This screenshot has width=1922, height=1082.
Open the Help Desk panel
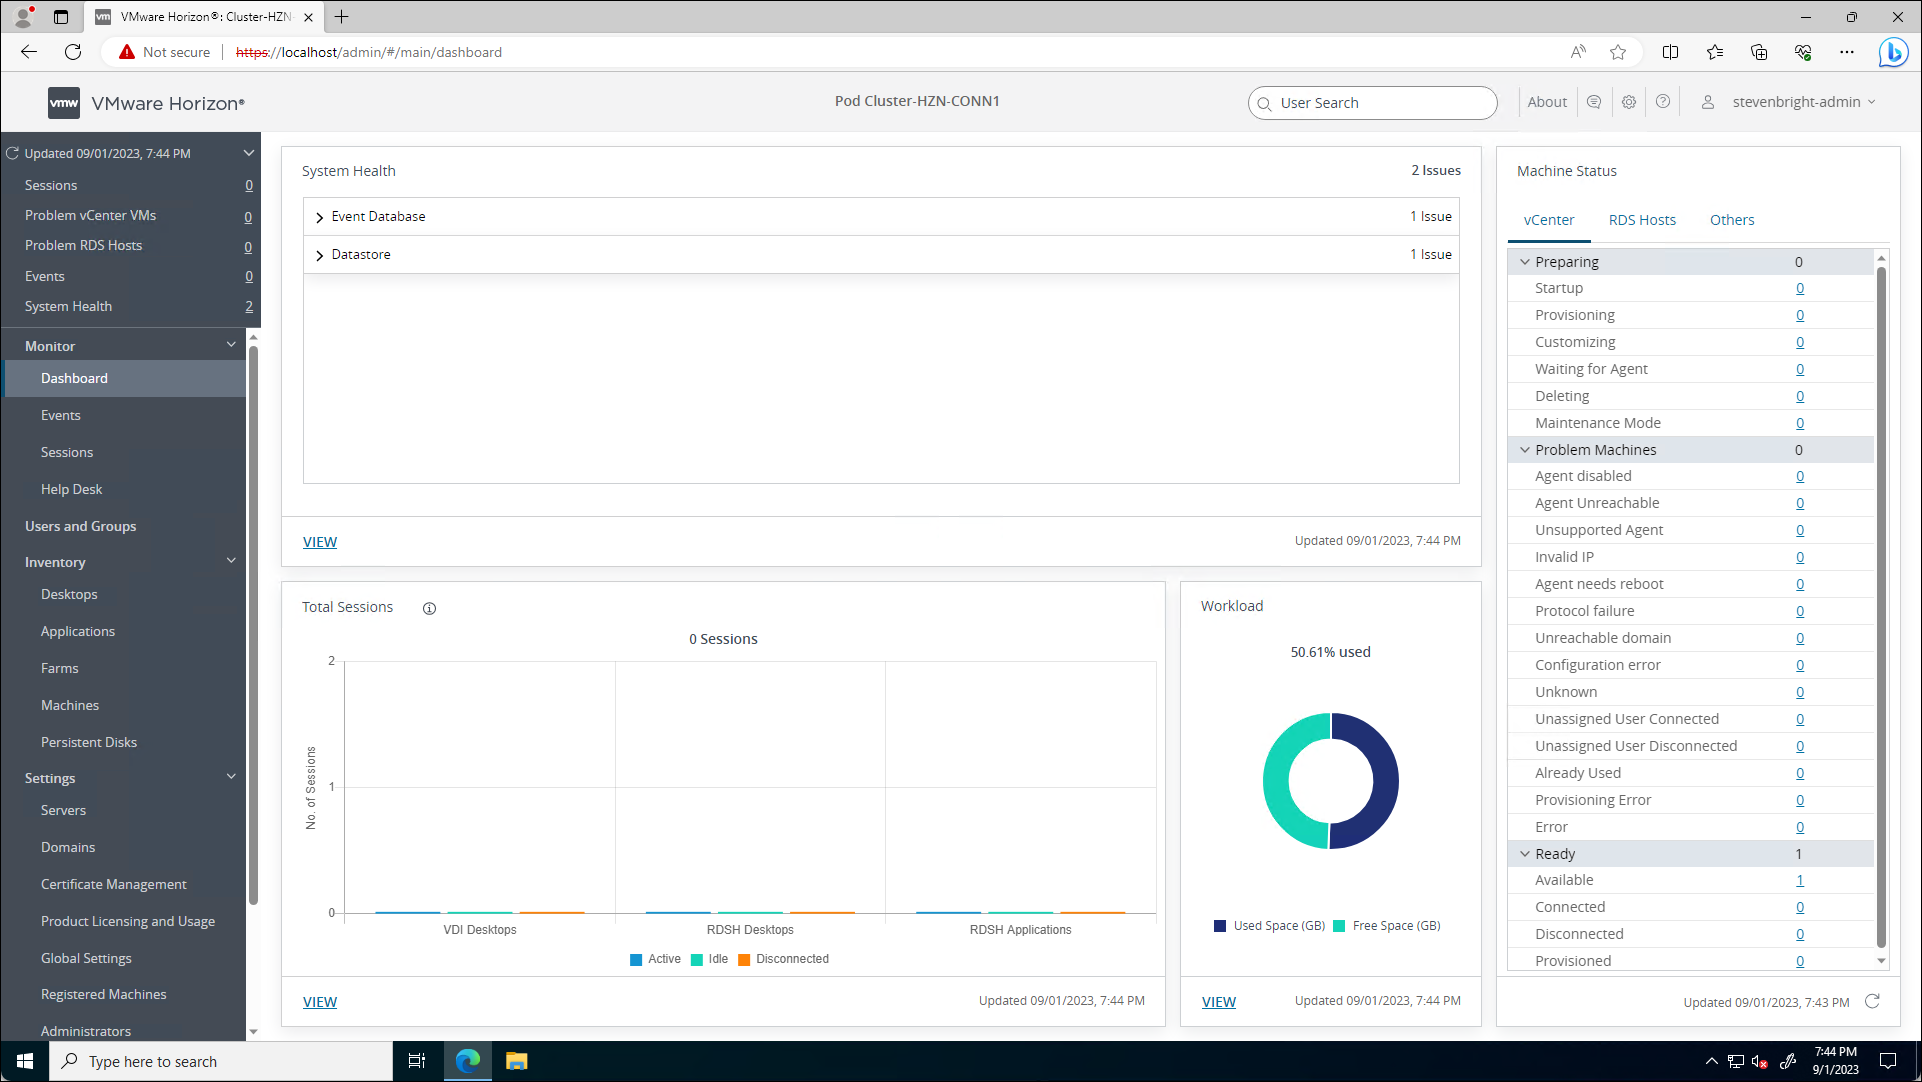click(x=71, y=488)
